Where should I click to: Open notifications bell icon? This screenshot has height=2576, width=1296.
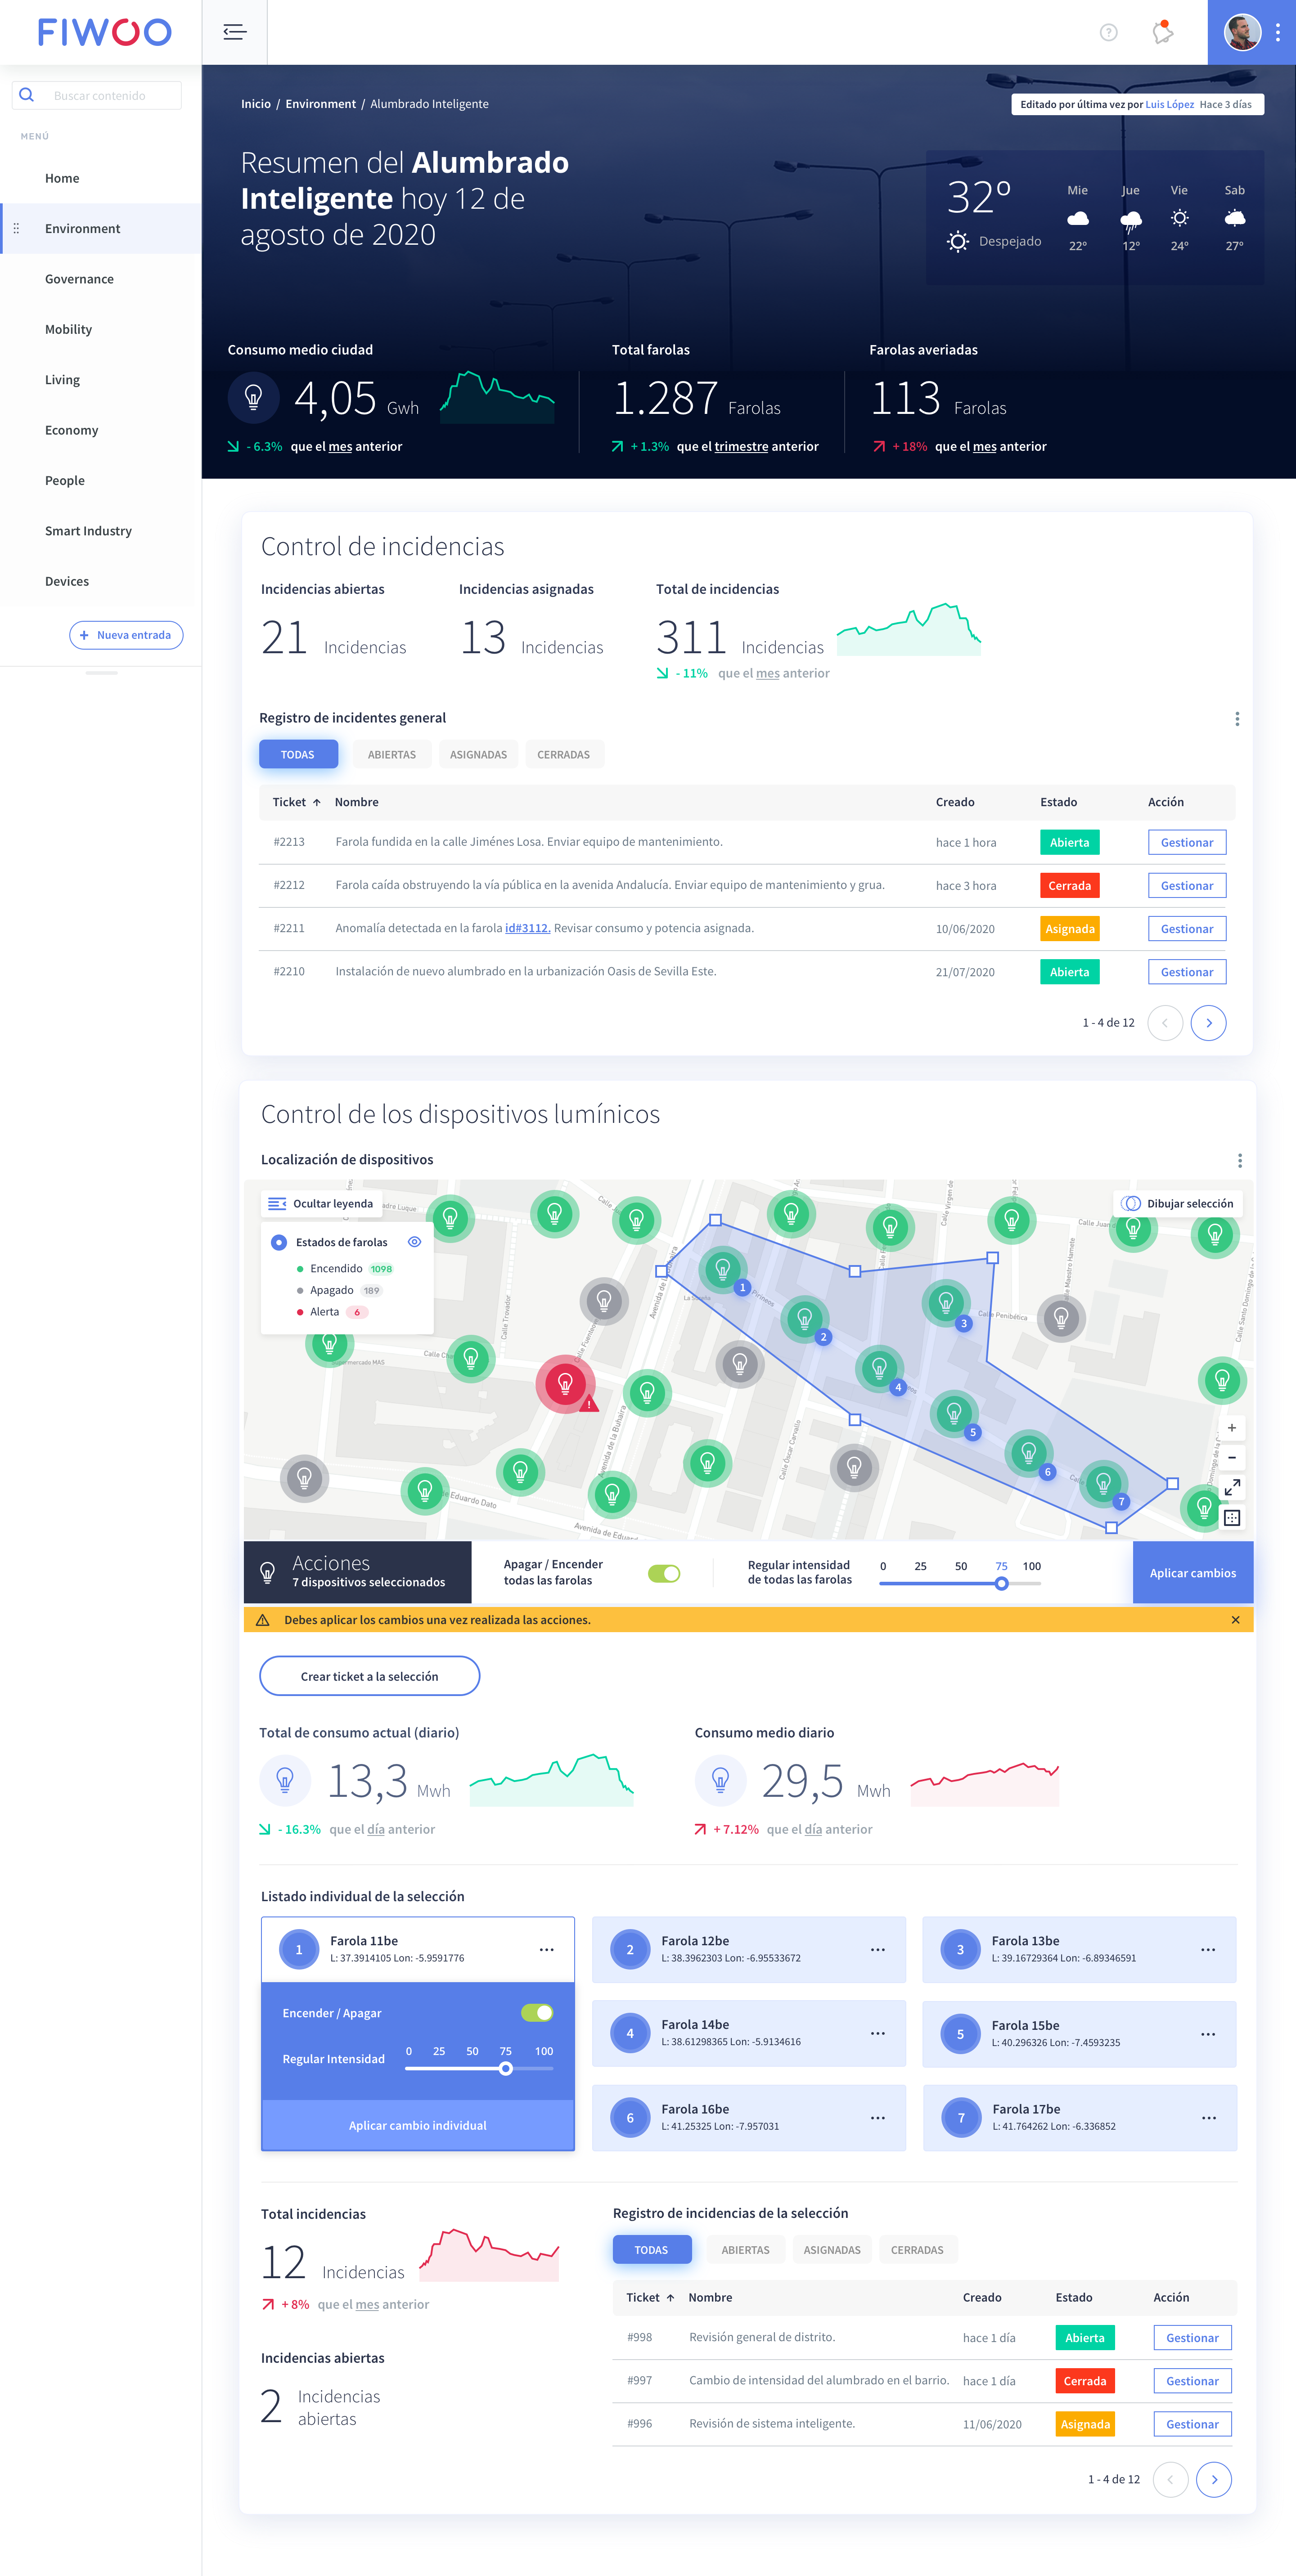point(1162,32)
